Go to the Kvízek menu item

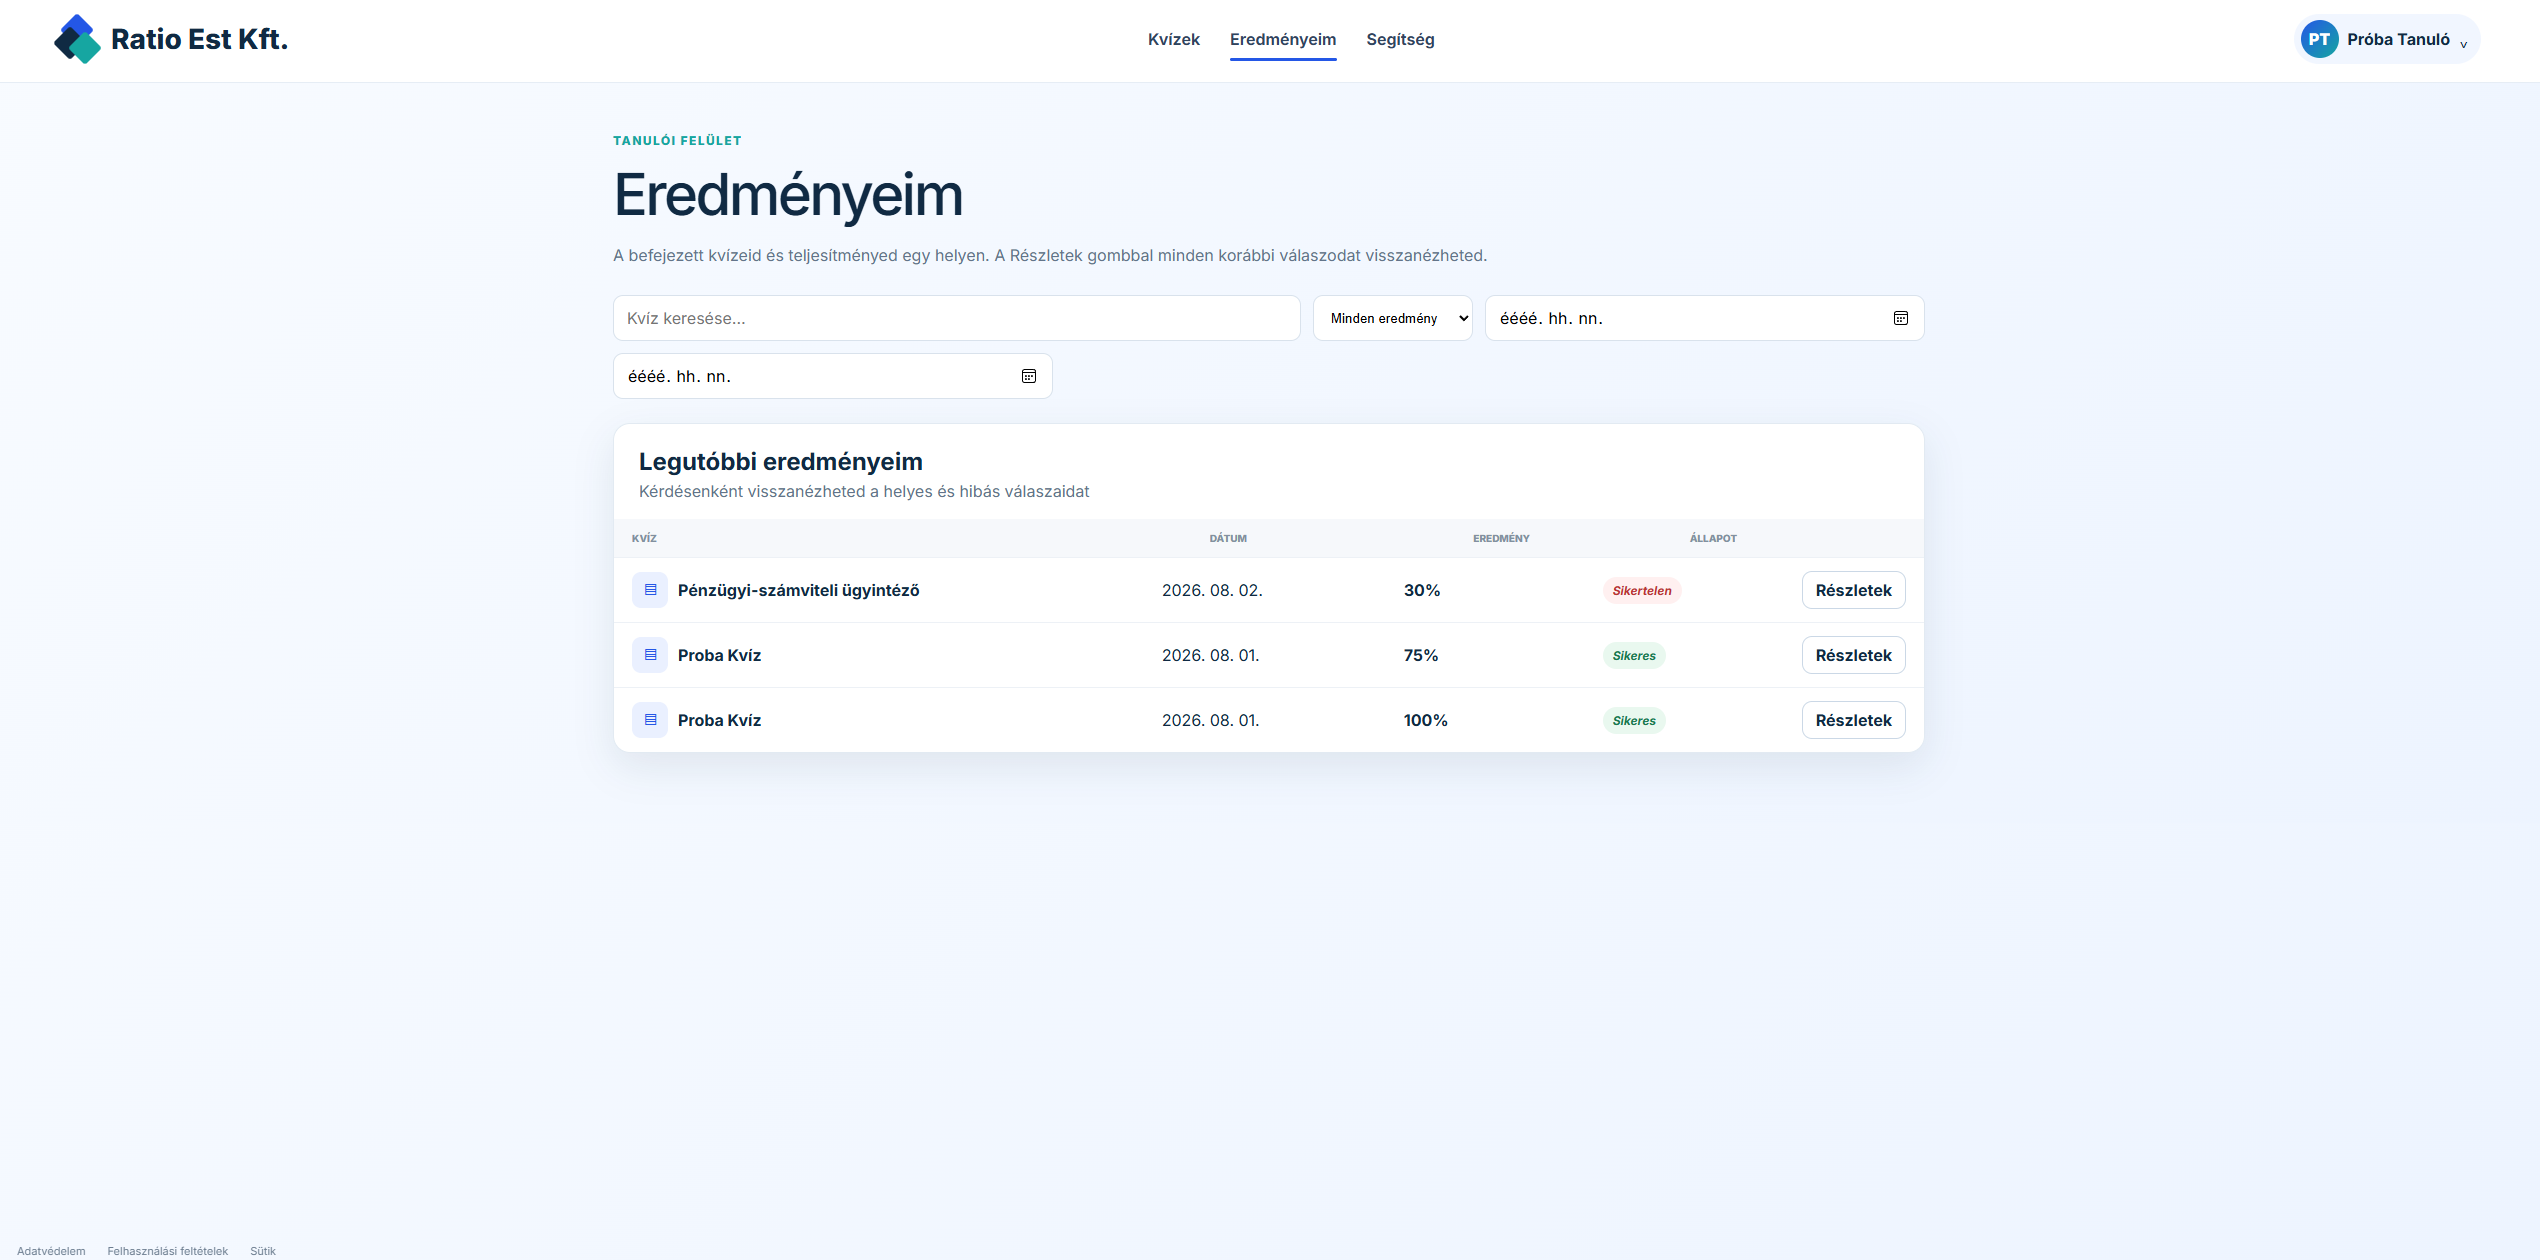click(x=1173, y=39)
